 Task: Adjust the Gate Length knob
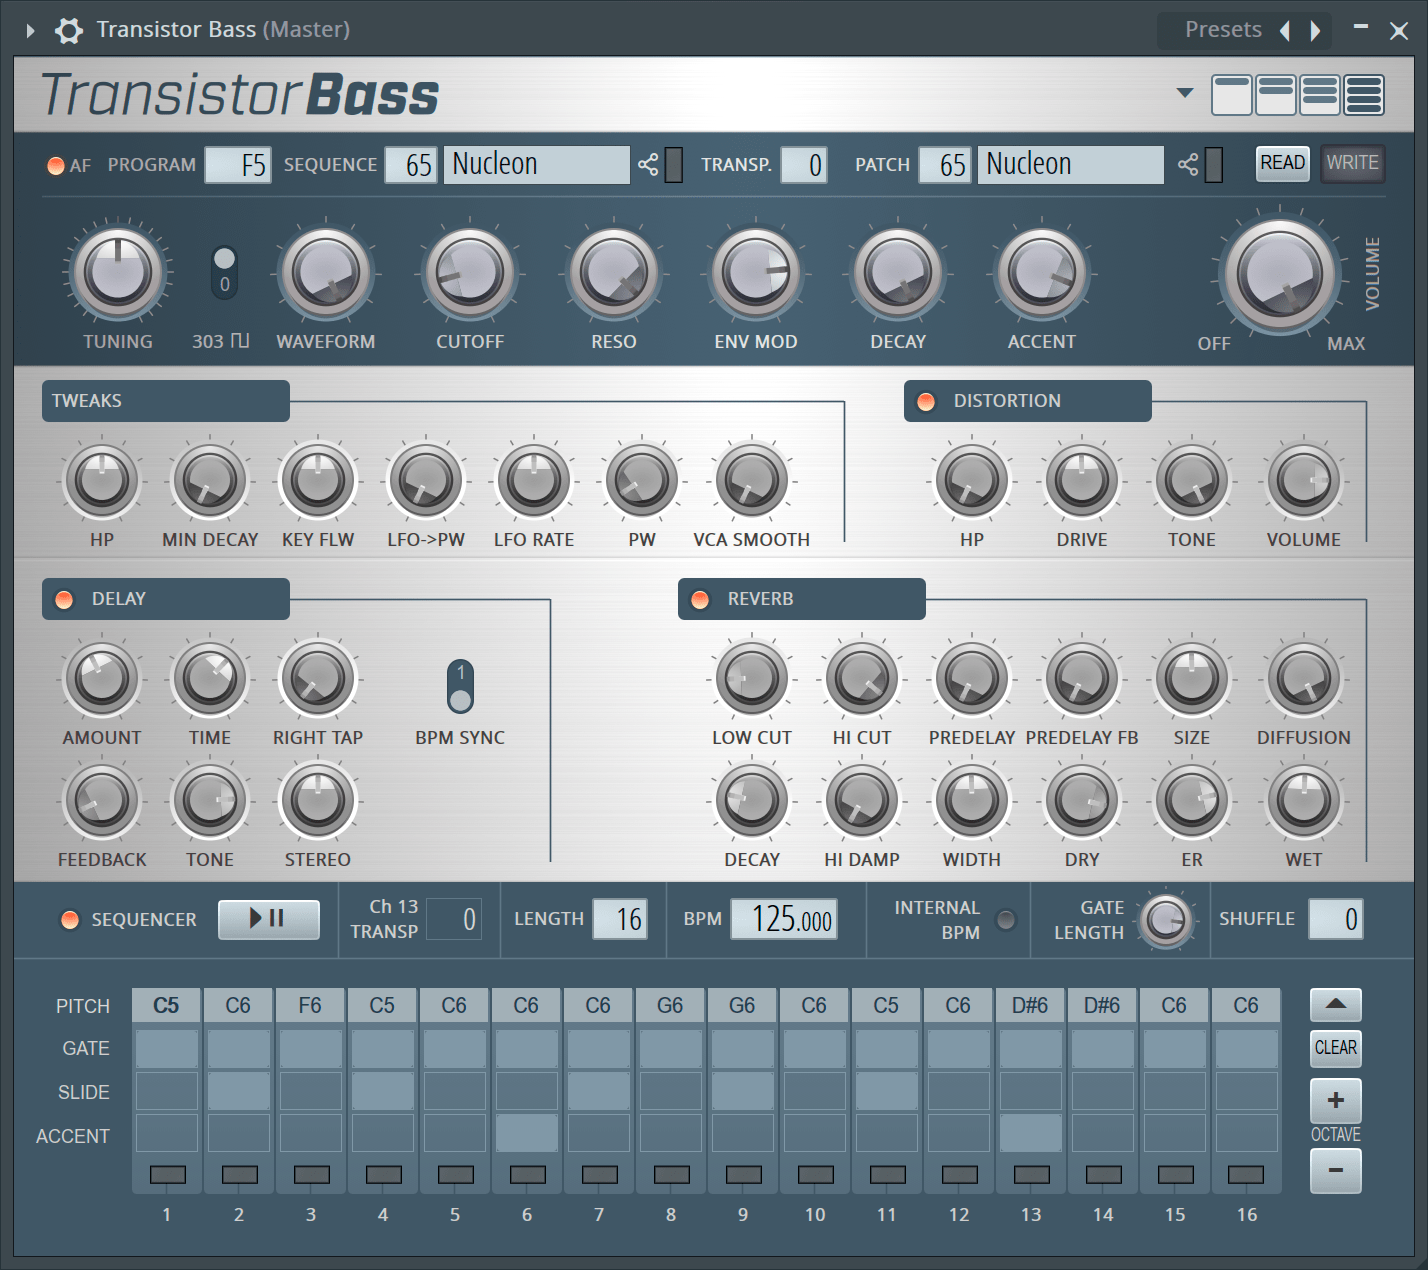tap(1166, 919)
